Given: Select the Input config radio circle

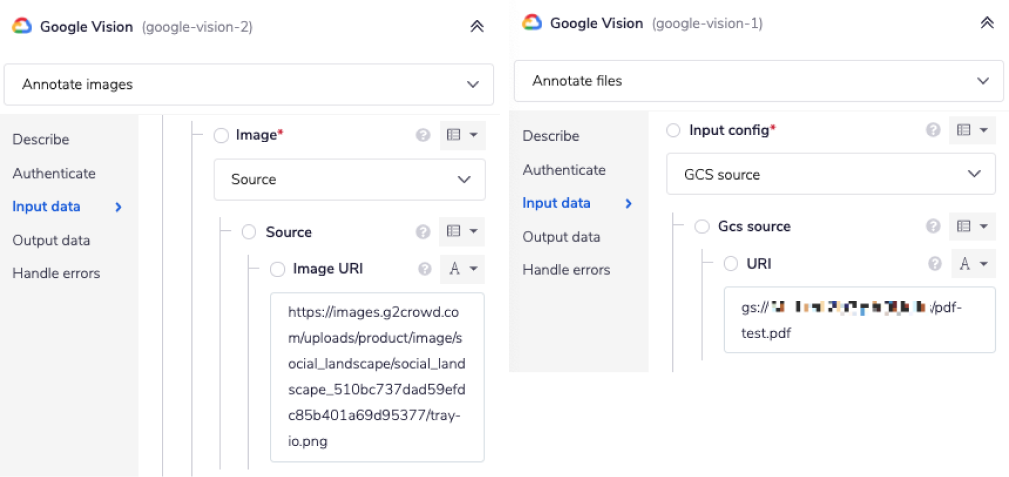Looking at the screenshot, I should pos(673,130).
